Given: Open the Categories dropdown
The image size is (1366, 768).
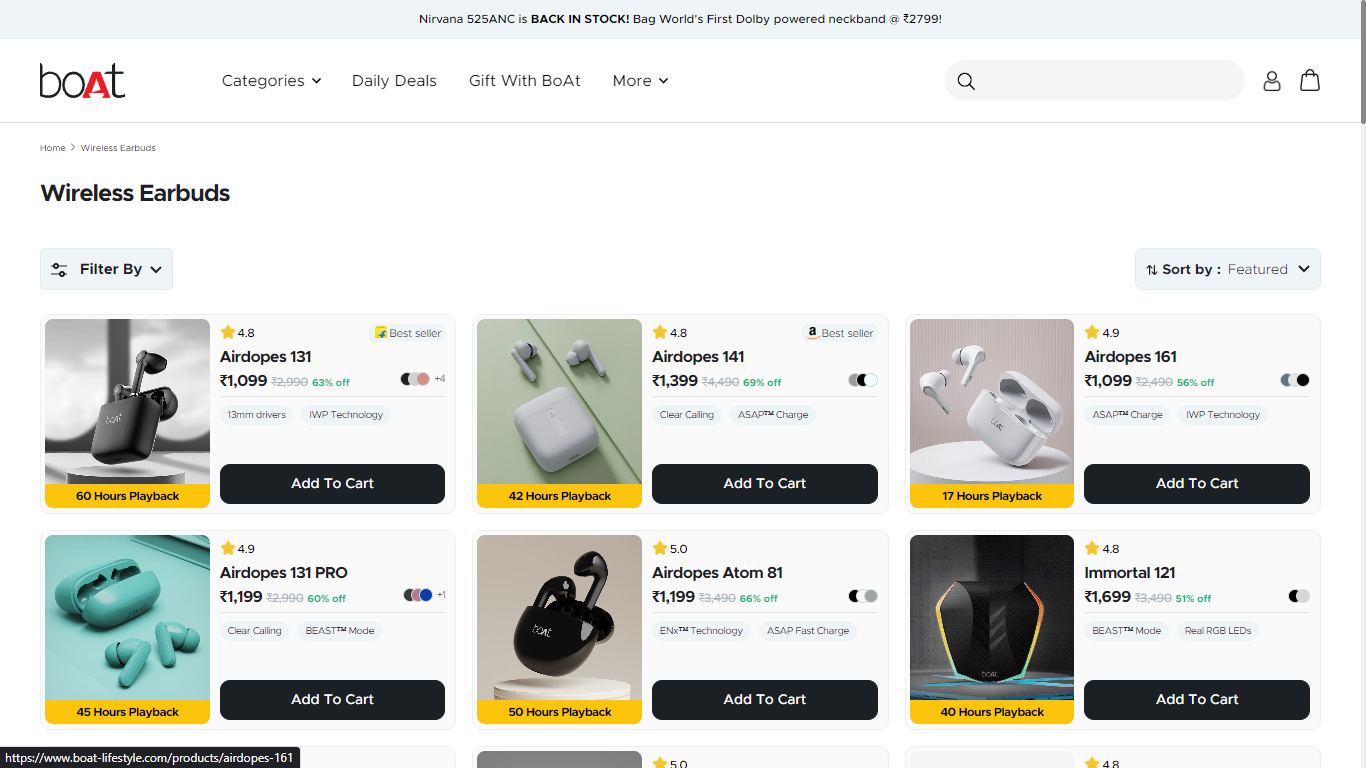Looking at the screenshot, I should (x=271, y=81).
